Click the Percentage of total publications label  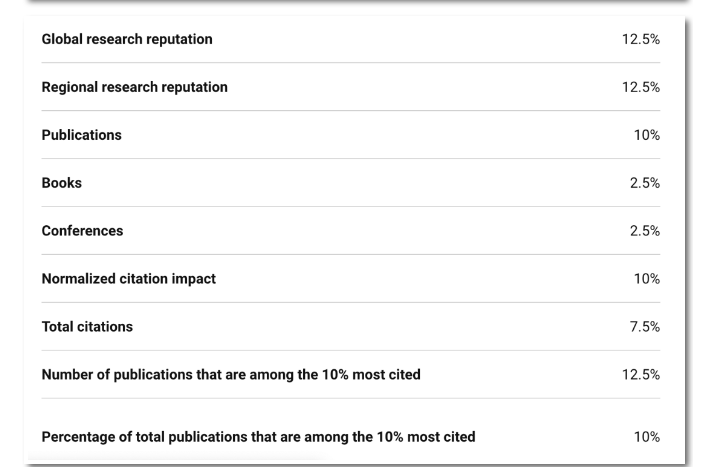click(258, 437)
